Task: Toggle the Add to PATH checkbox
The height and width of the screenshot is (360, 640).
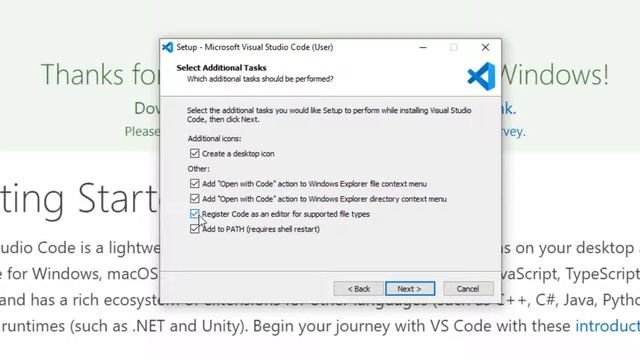Action: click(194, 229)
